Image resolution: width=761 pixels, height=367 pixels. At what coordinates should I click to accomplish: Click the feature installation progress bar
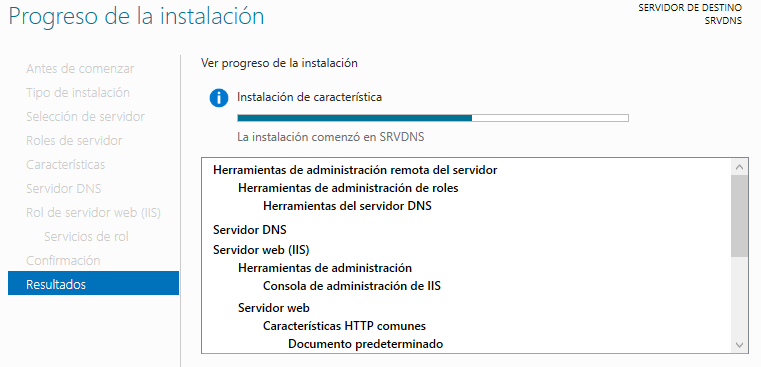433,118
